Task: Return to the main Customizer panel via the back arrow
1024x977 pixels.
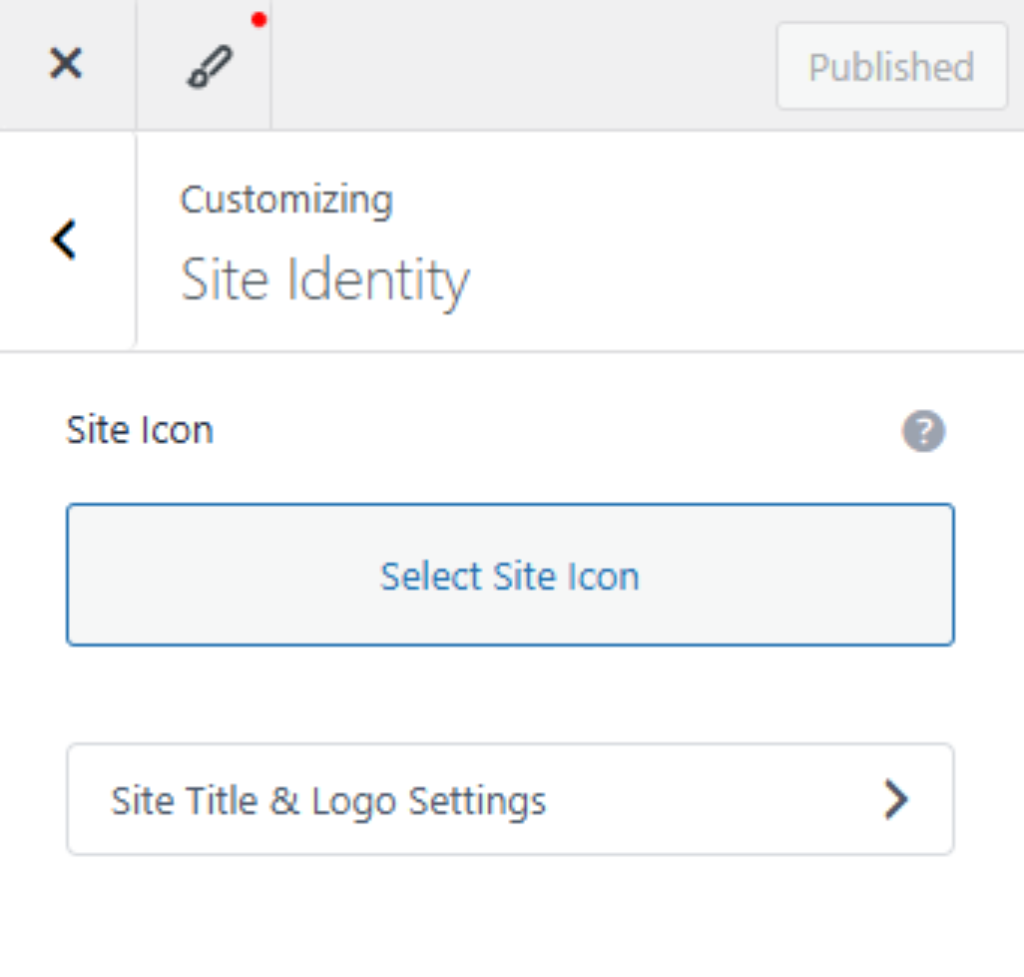Action: click(x=65, y=240)
